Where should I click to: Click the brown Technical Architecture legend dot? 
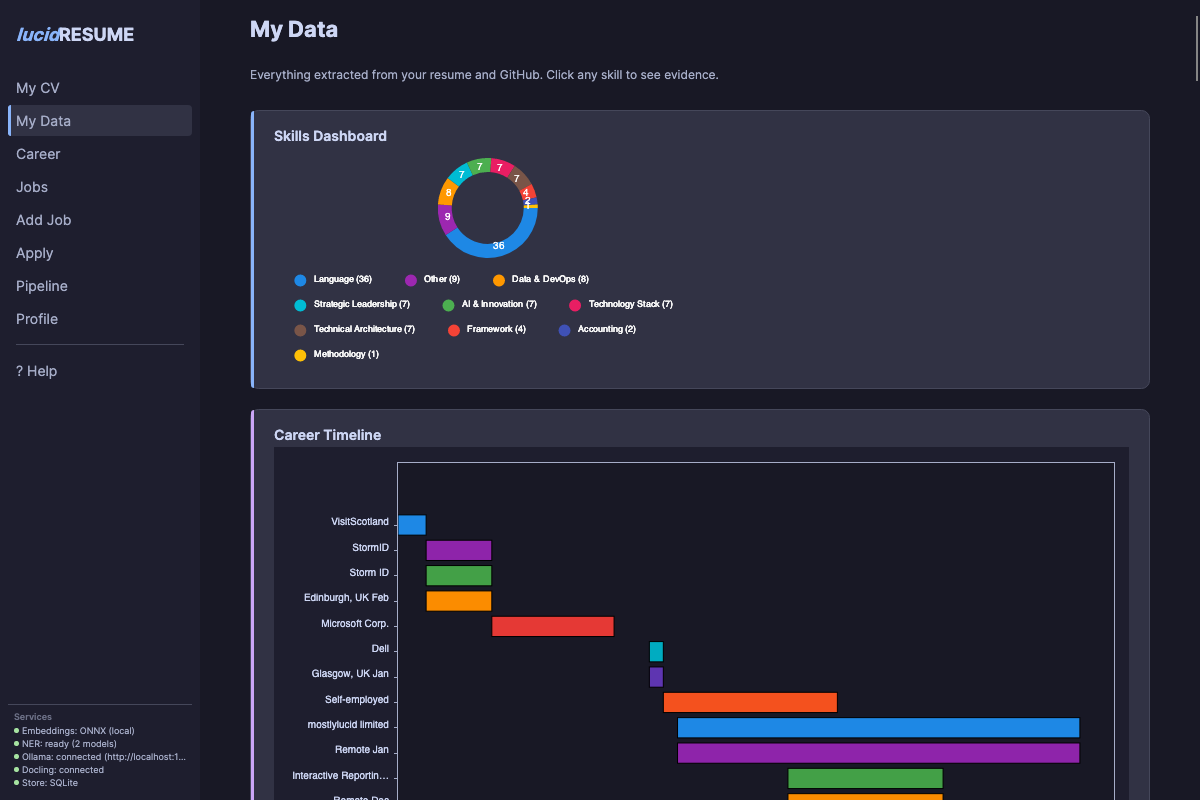300,330
